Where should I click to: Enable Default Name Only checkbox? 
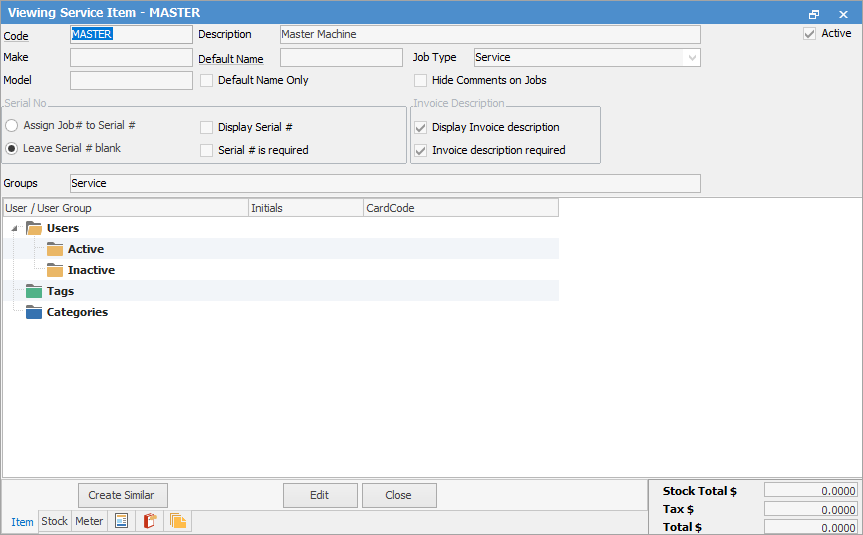click(206, 81)
